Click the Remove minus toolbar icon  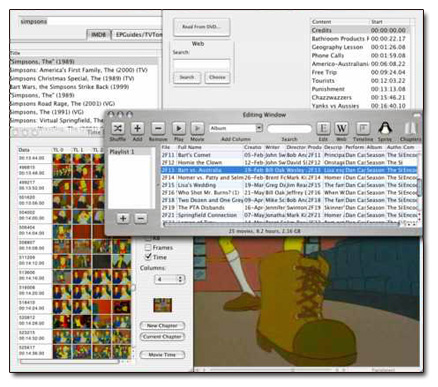[x=158, y=128]
